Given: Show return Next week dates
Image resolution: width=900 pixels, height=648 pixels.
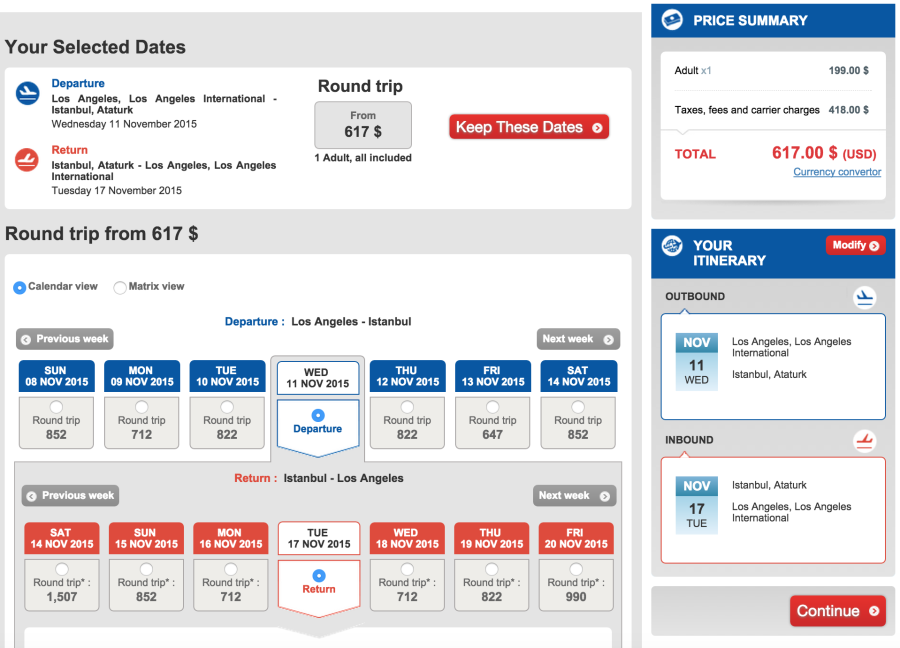Looking at the screenshot, I should pyautogui.click(x=574, y=495).
